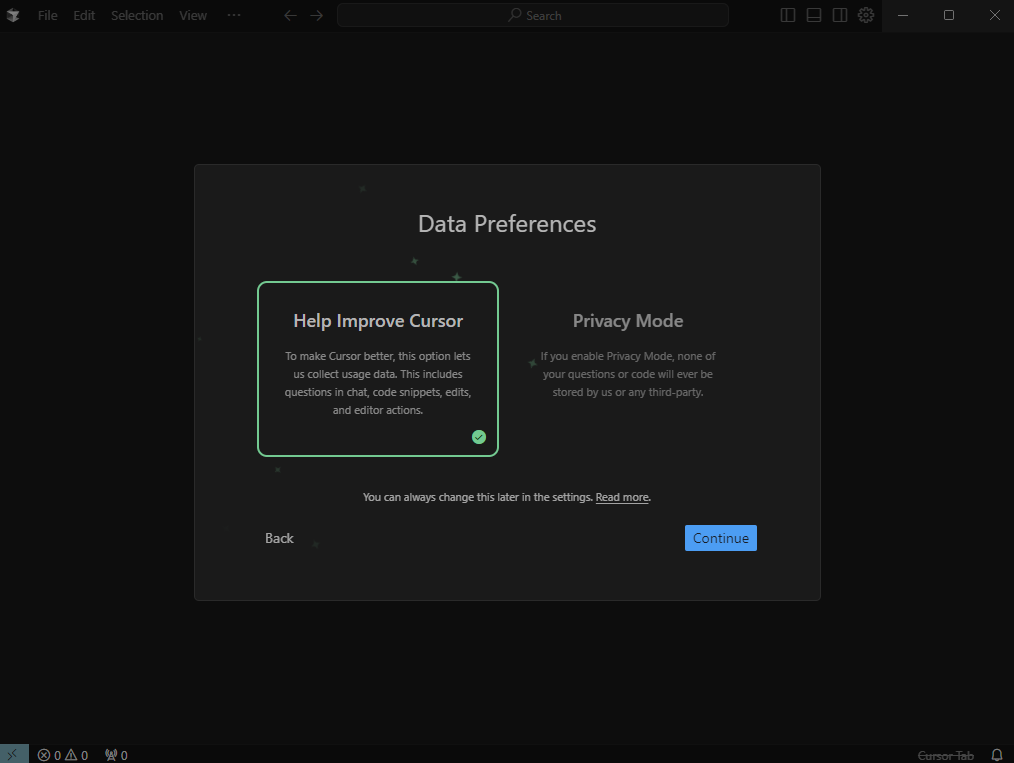Toggle Cursor Tab in status bar
1014x763 pixels.
(x=945, y=755)
